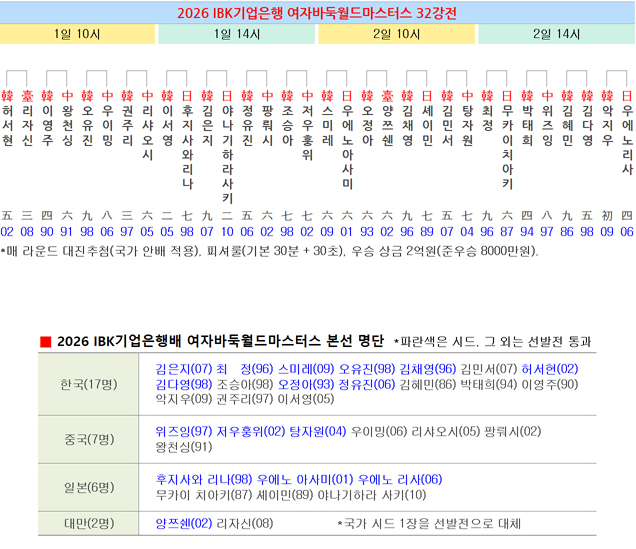Click '김채영(96)' in the roster table
636x549 pixels.
[x=428, y=369]
